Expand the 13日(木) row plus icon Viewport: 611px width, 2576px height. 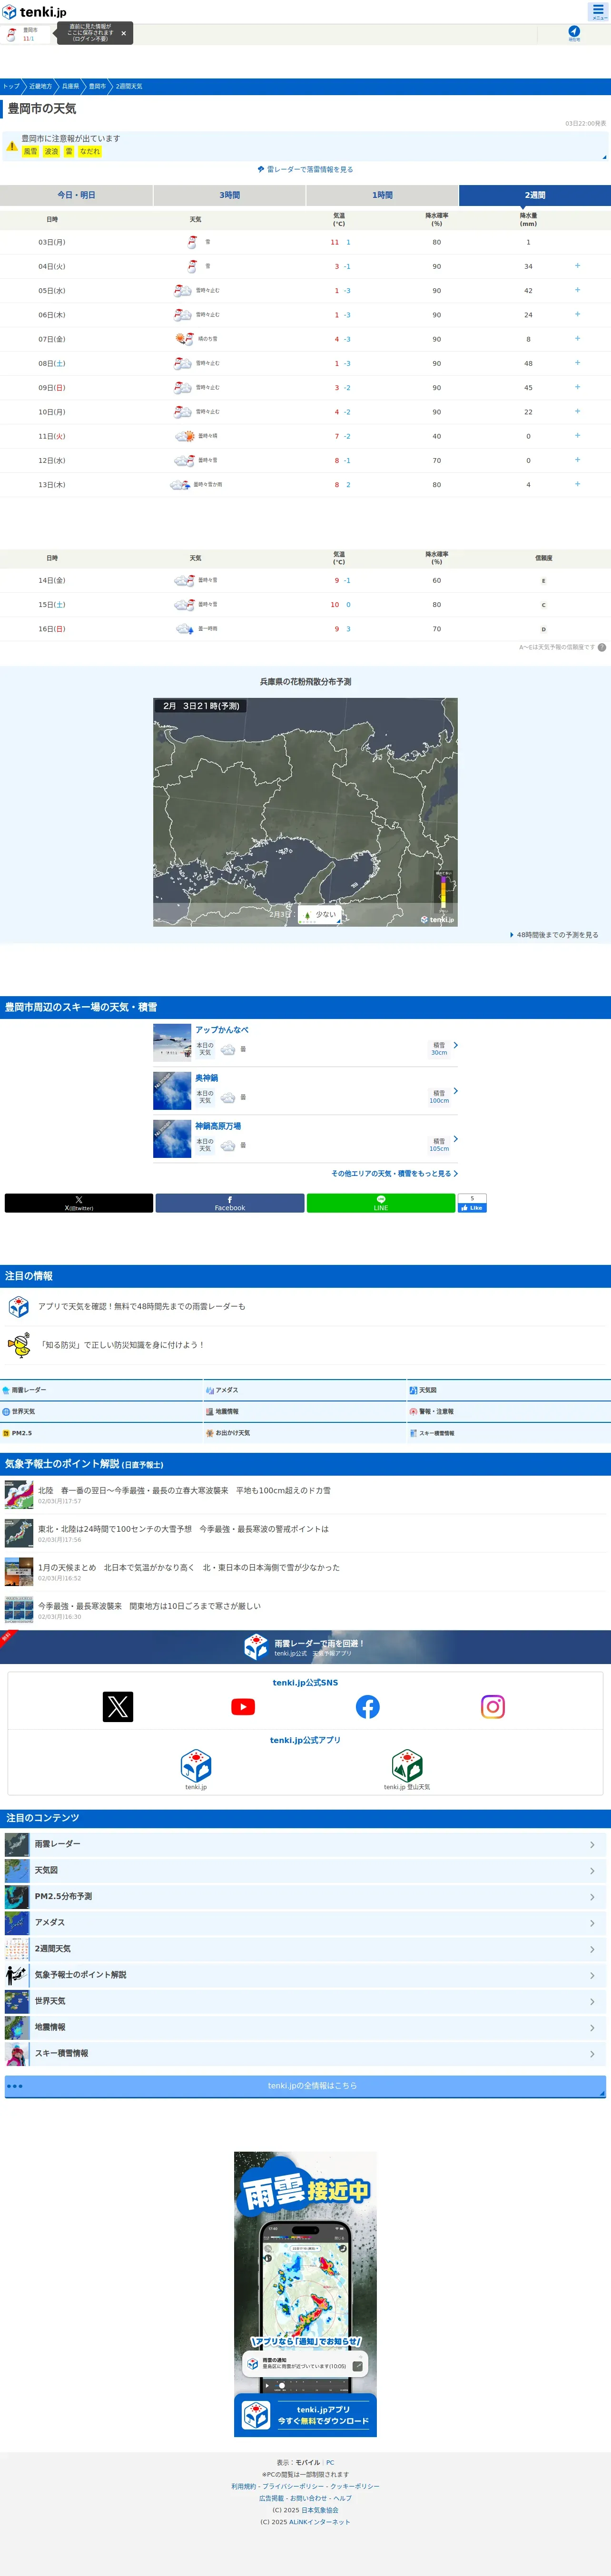577,484
